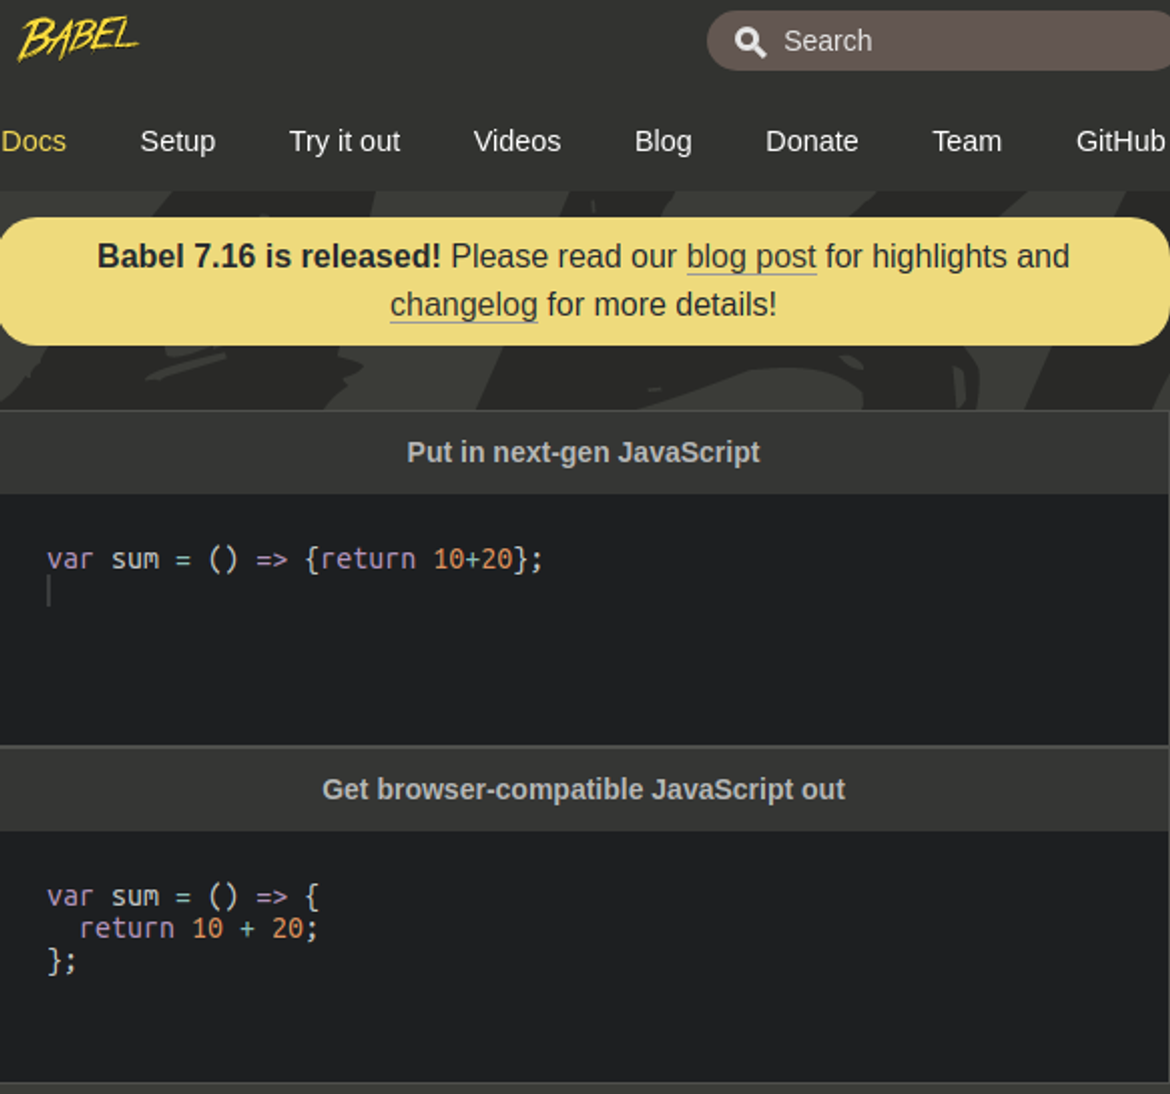Open the Setup nav item
The image size is (1170, 1094).
178,141
